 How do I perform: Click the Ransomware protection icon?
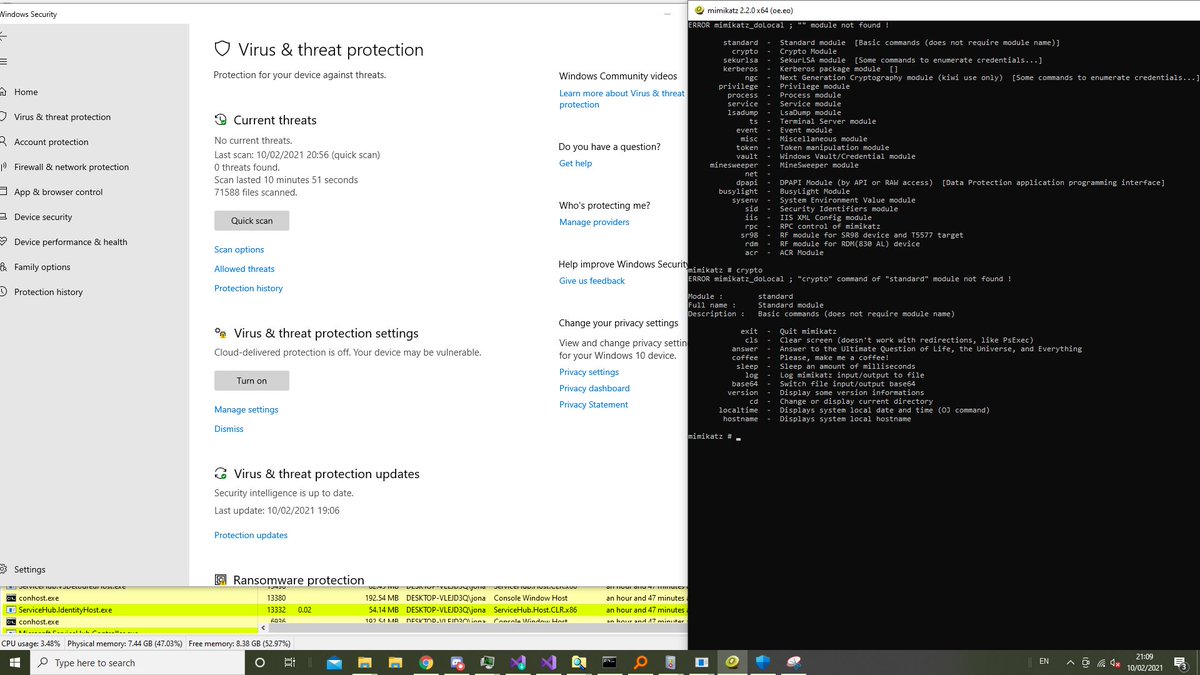point(221,580)
